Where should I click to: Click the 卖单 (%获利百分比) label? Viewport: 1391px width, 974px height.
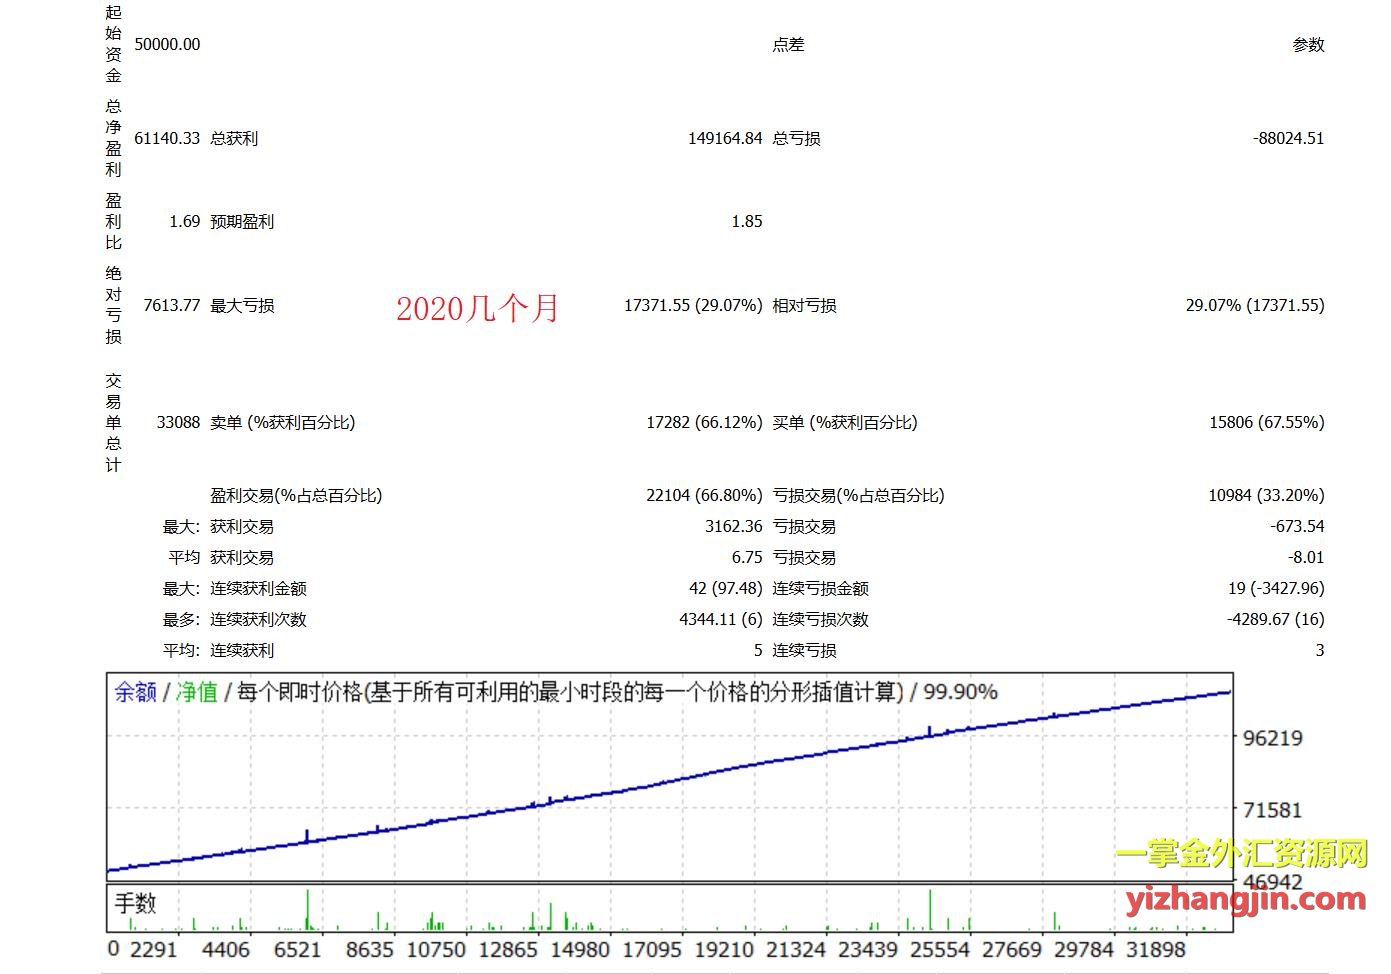click(283, 422)
